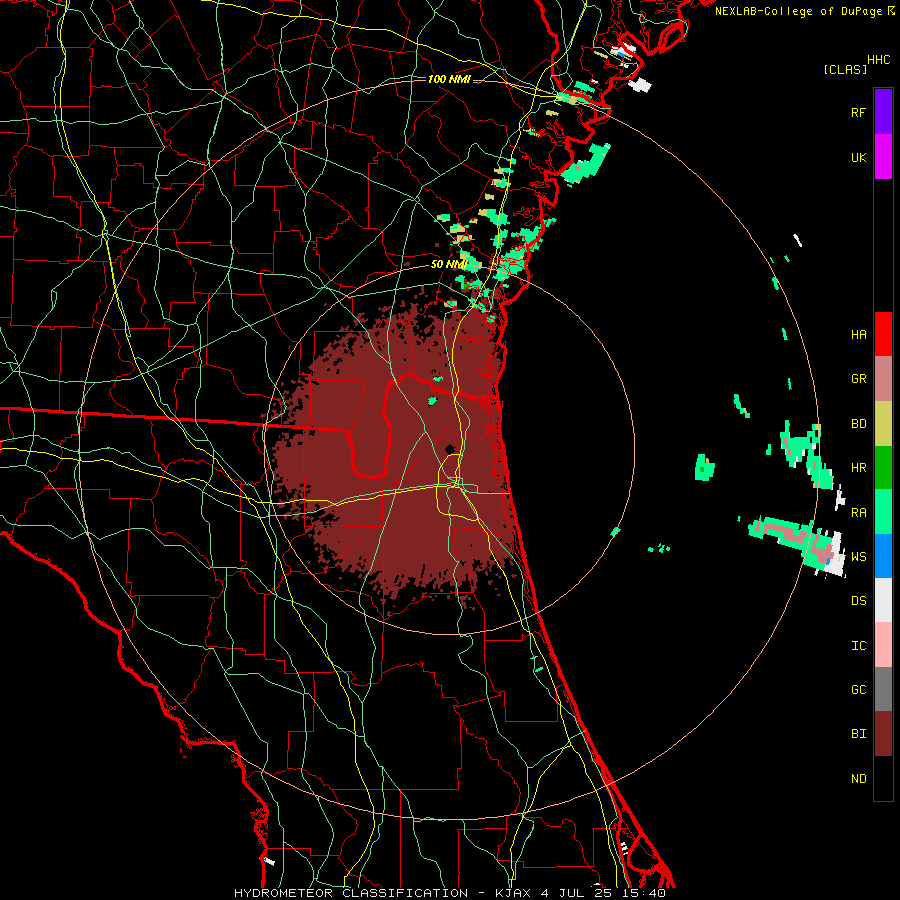The width and height of the screenshot is (900, 900).
Task: Click the ND black legend swatch
Action: [883, 778]
